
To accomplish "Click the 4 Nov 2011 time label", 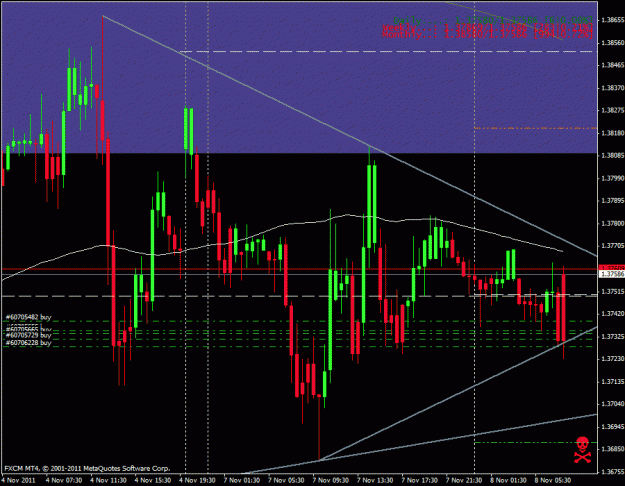I will click(x=19, y=480).
